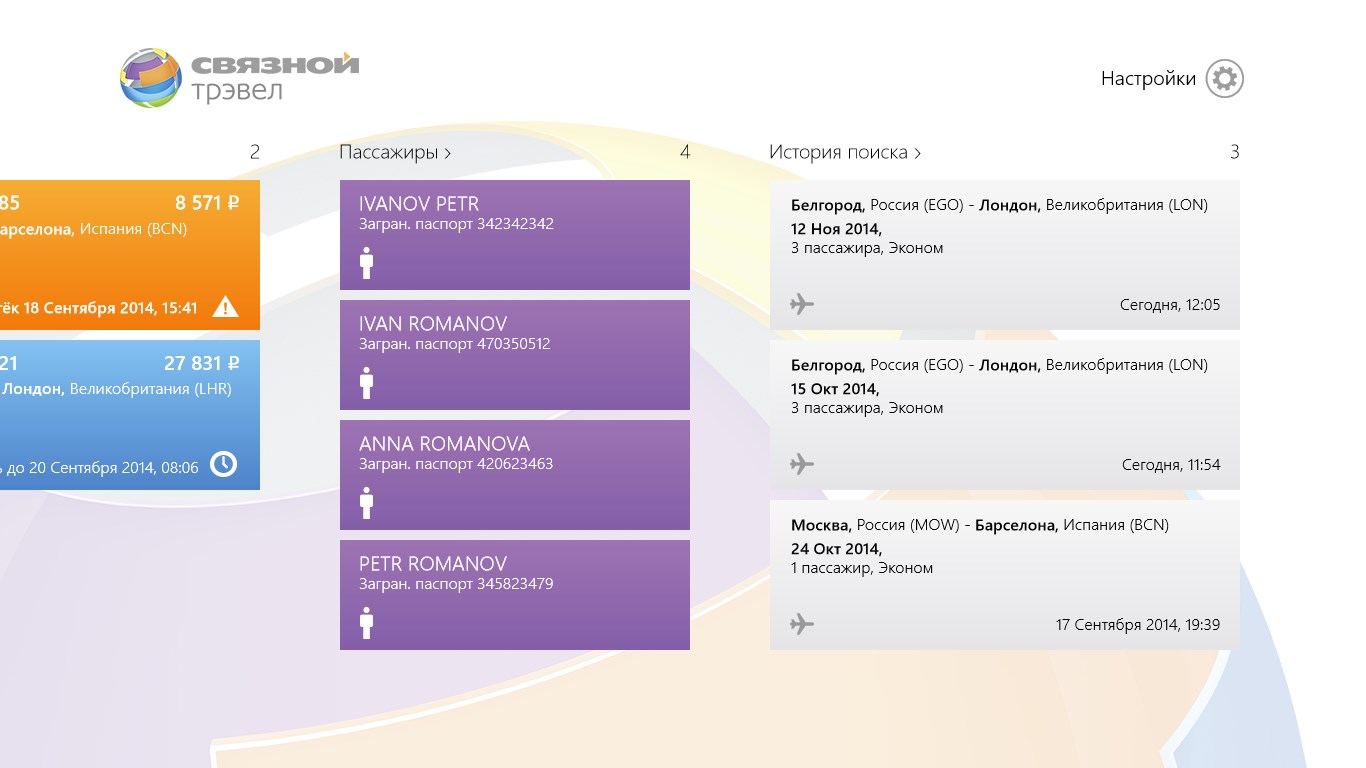
Task: Click the 'до 20 Сентября 2014, 08:06' deadline text
Action: pos(105,468)
